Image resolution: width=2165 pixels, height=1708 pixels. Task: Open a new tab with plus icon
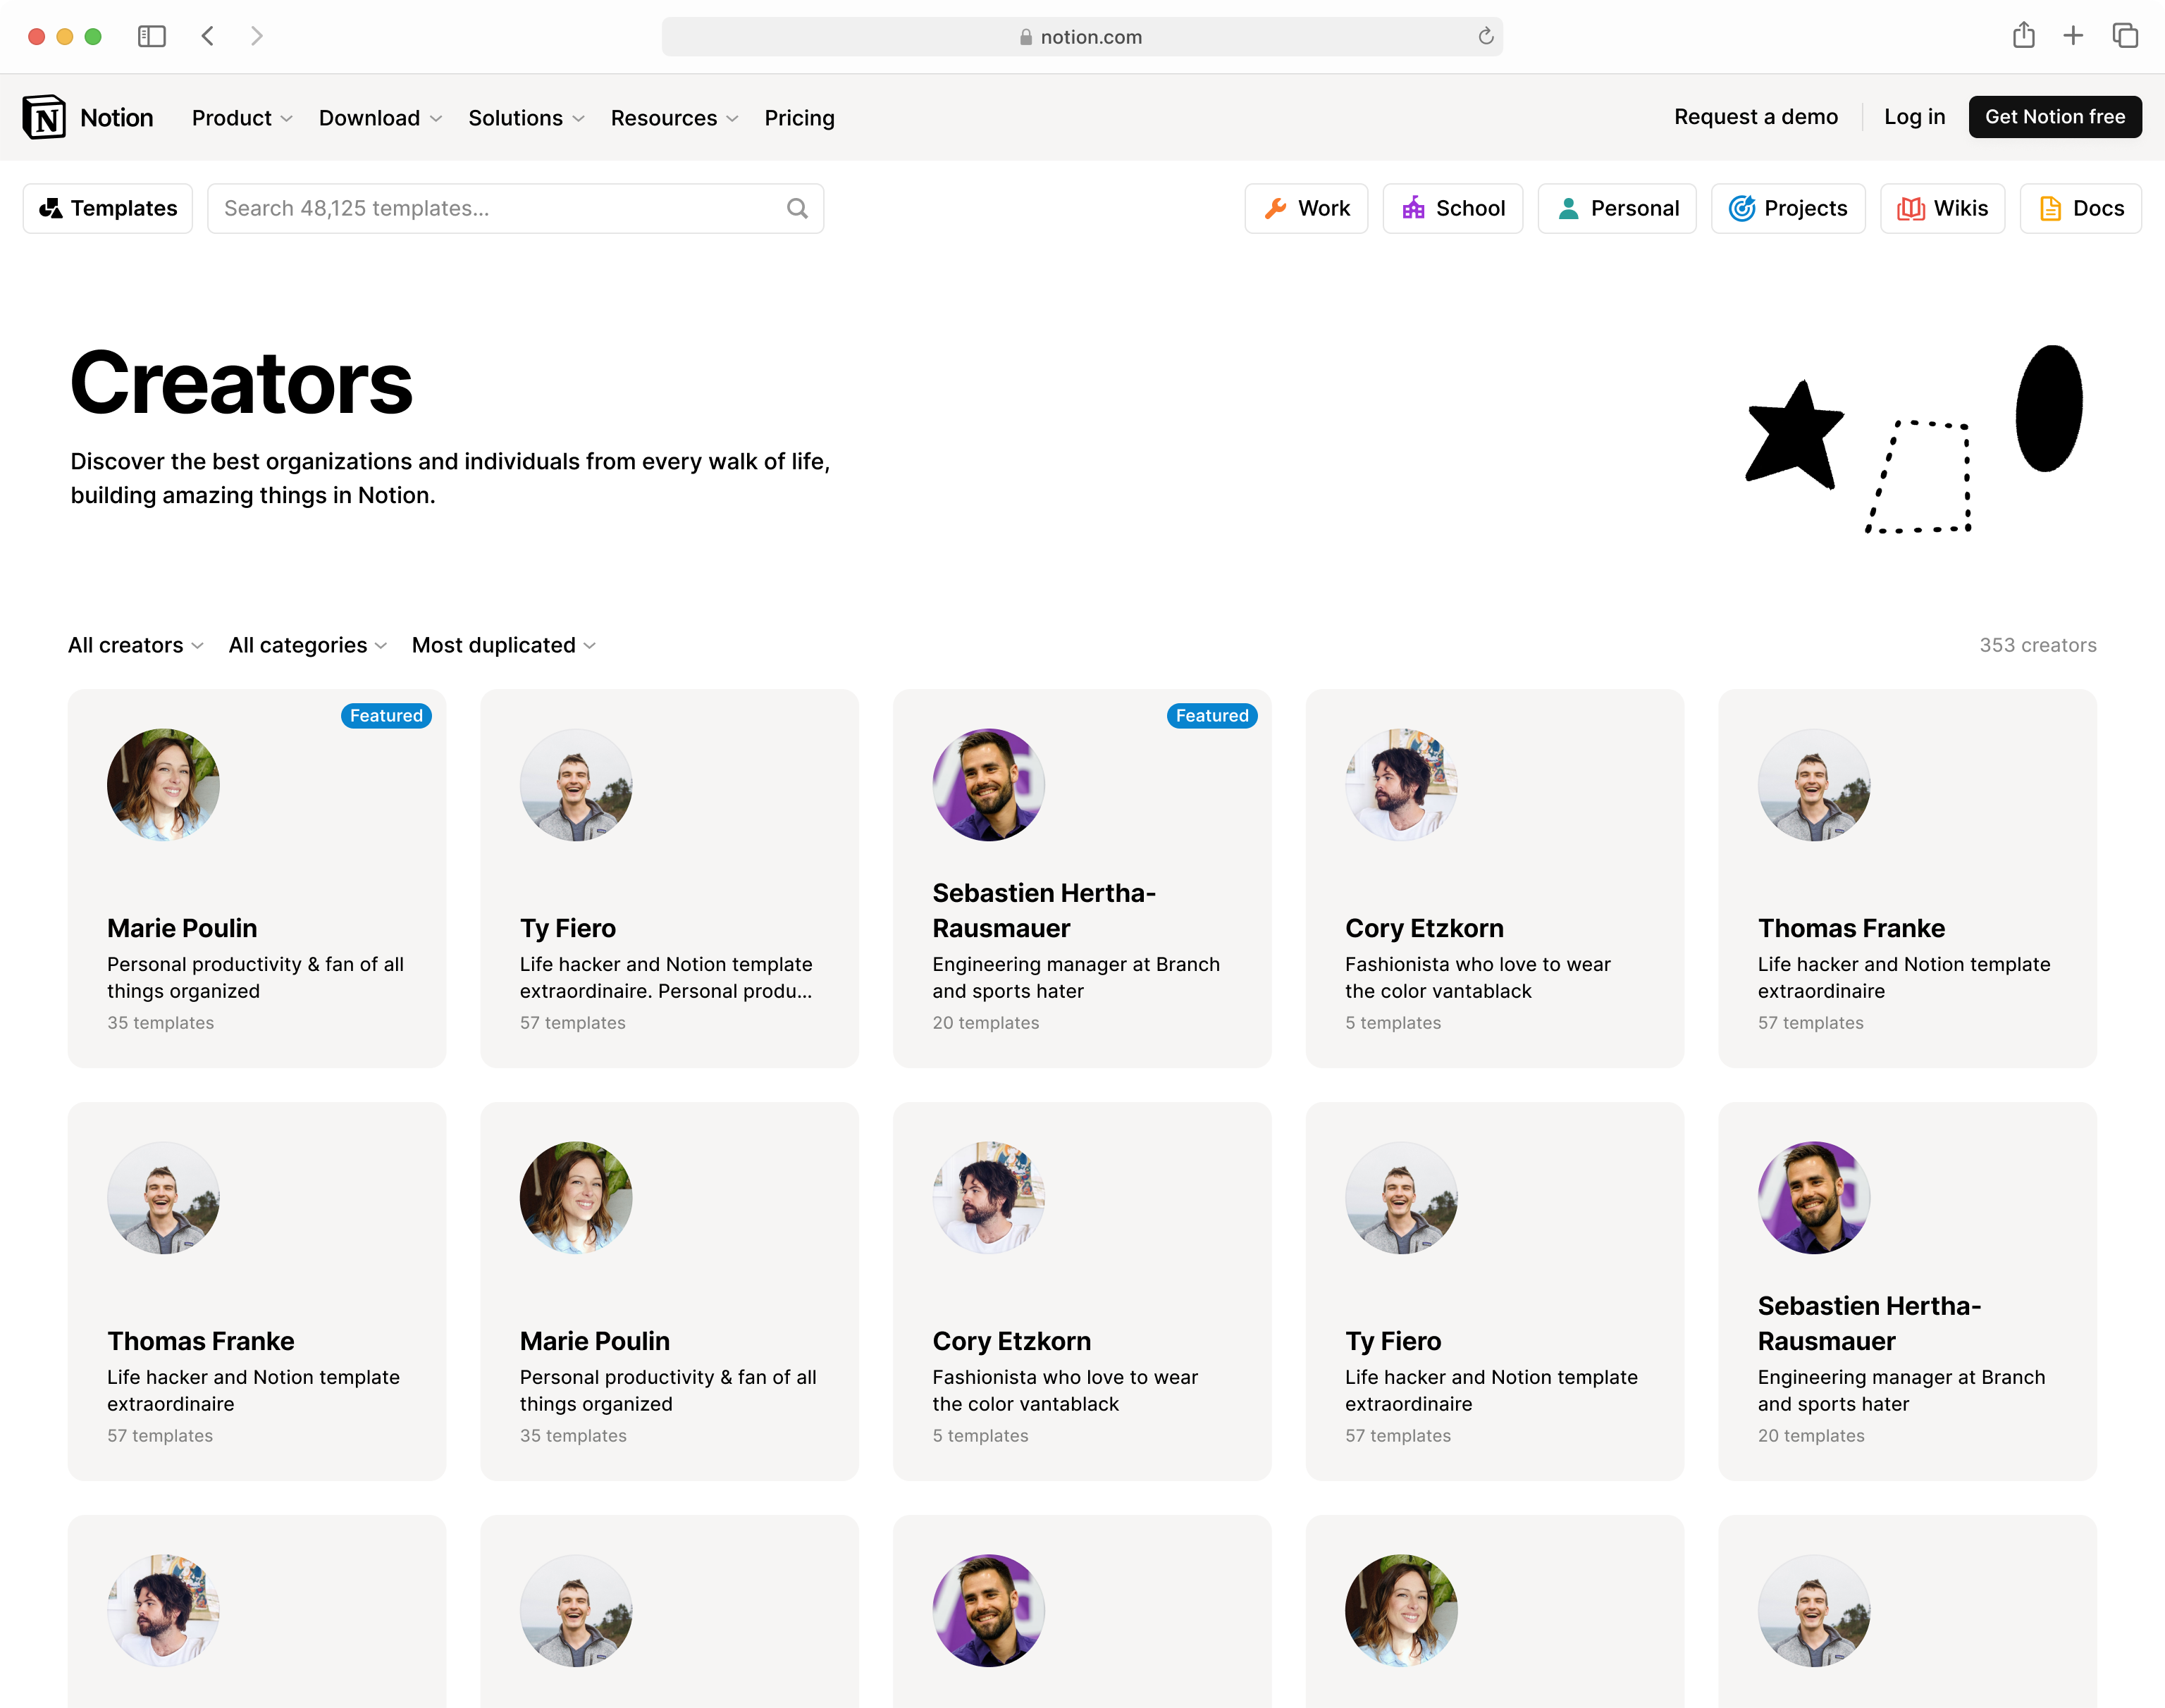point(2073,36)
